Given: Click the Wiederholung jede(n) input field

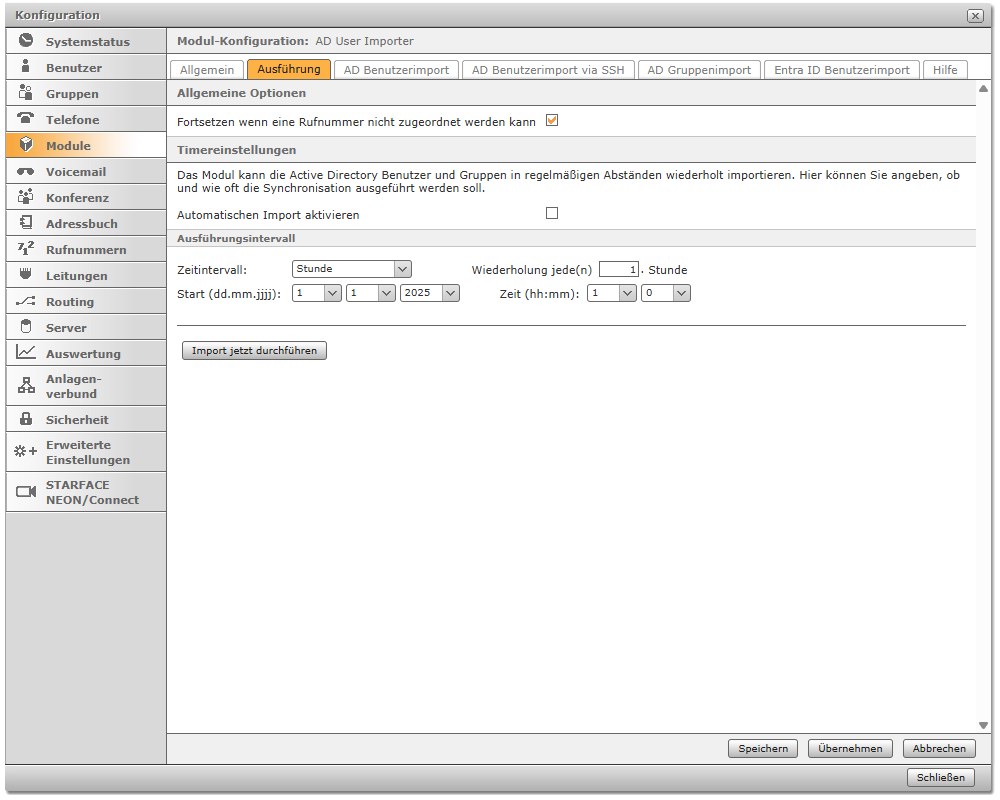Looking at the screenshot, I should tap(618, 269).
